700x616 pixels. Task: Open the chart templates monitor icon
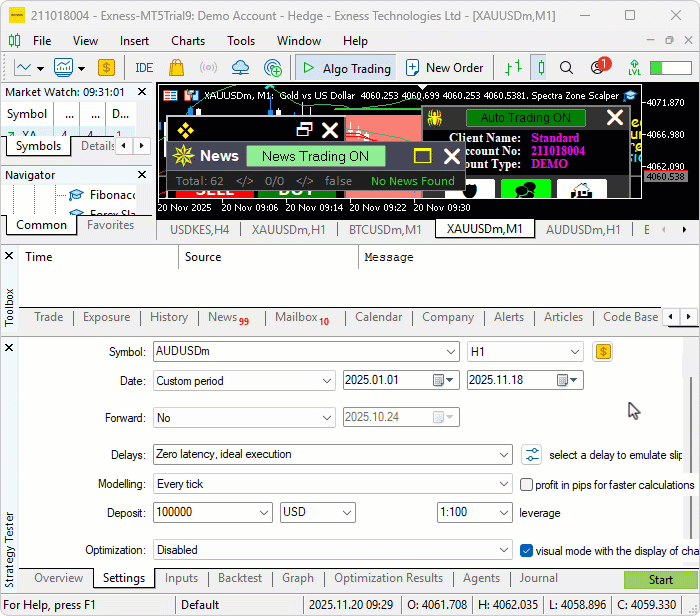coord(63,68)
